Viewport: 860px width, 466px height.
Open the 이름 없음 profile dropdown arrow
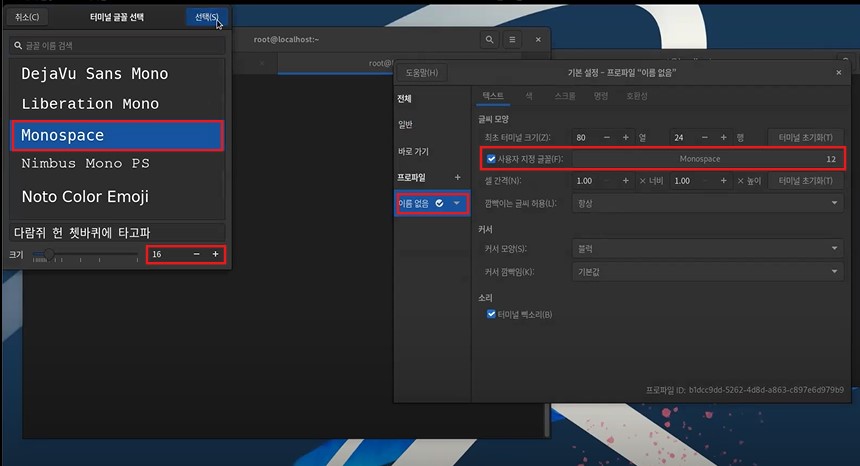[x=456, y=203]
